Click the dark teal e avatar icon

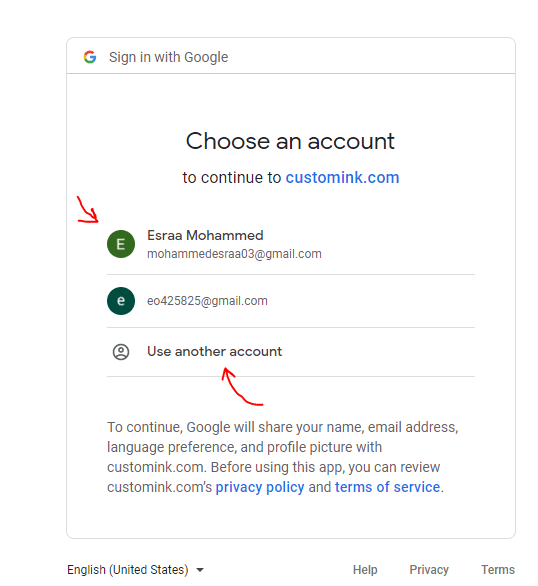coord(121,301)
